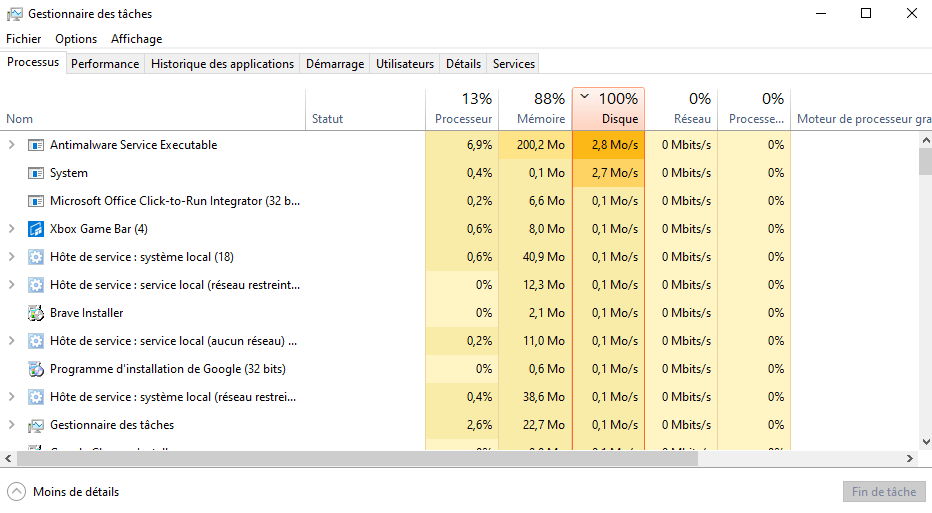932x513 pixels.
Task: Expand the Gestionnaire des tâches process row
Action: coord(11,425)
